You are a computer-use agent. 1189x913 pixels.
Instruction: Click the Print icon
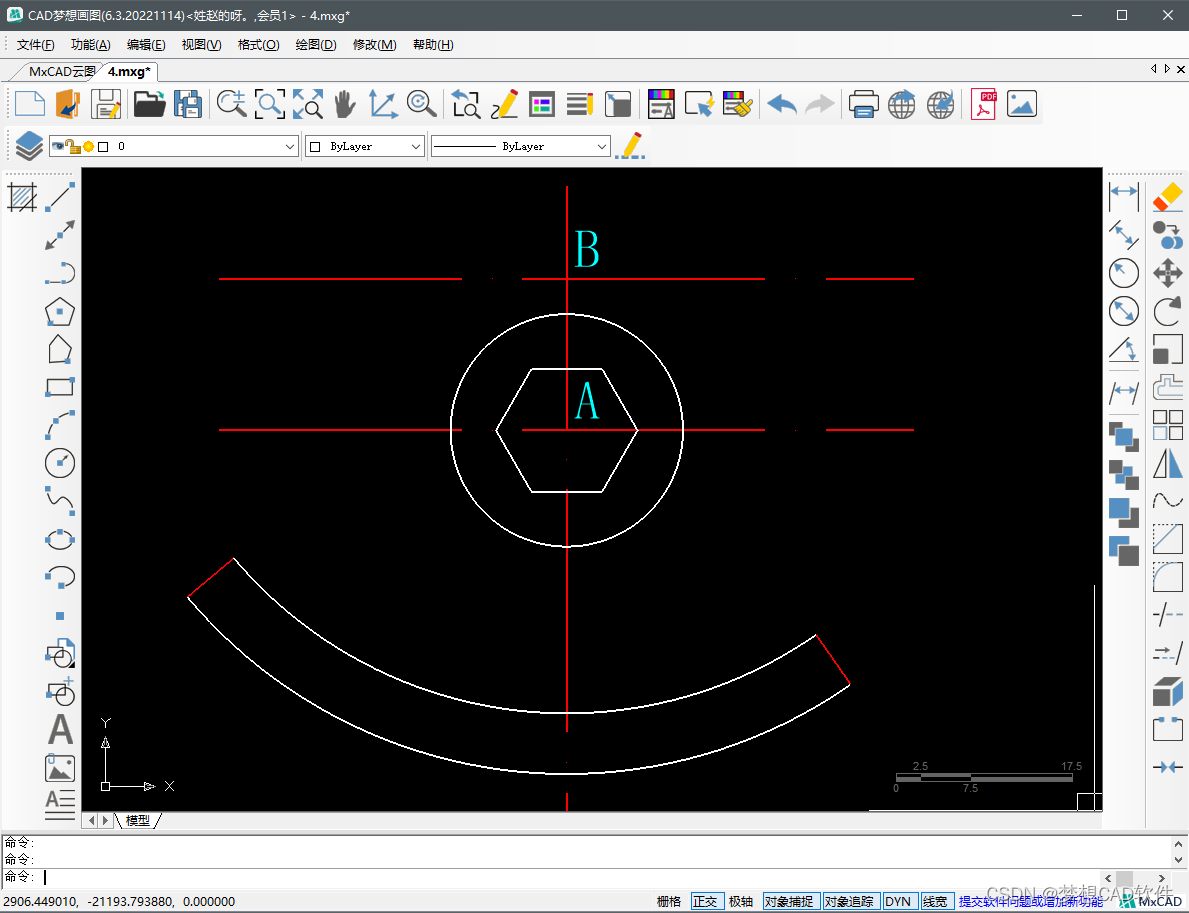click(863, 104)
